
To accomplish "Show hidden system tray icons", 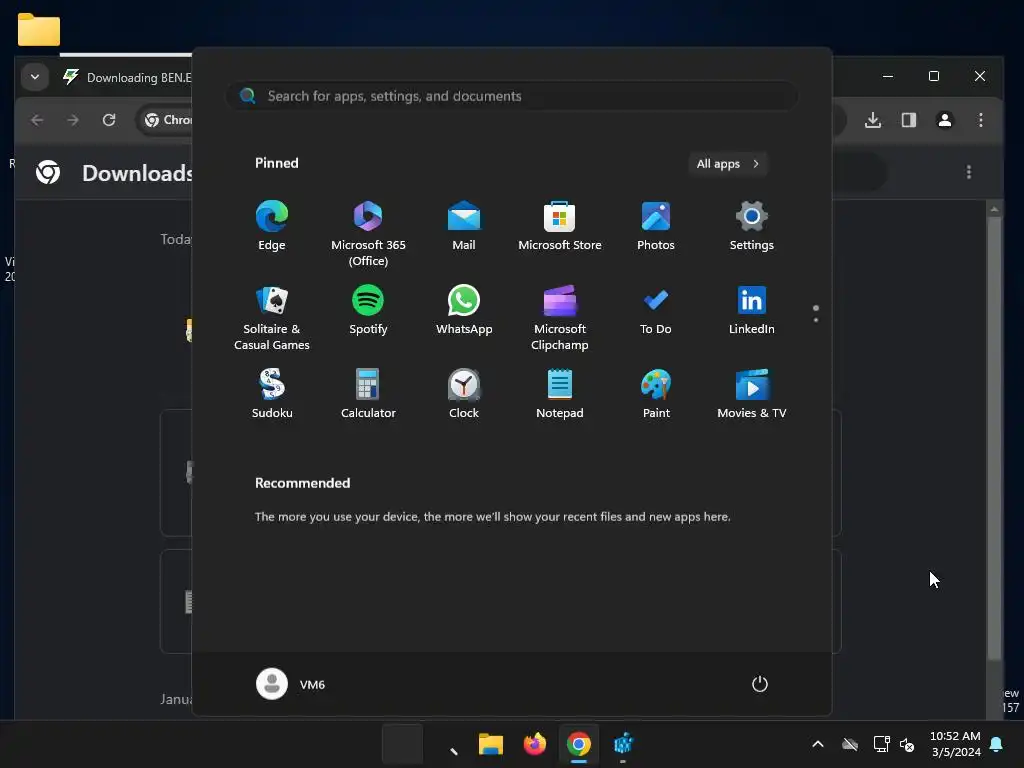I will pyautogui.click(x=818, y=744).
